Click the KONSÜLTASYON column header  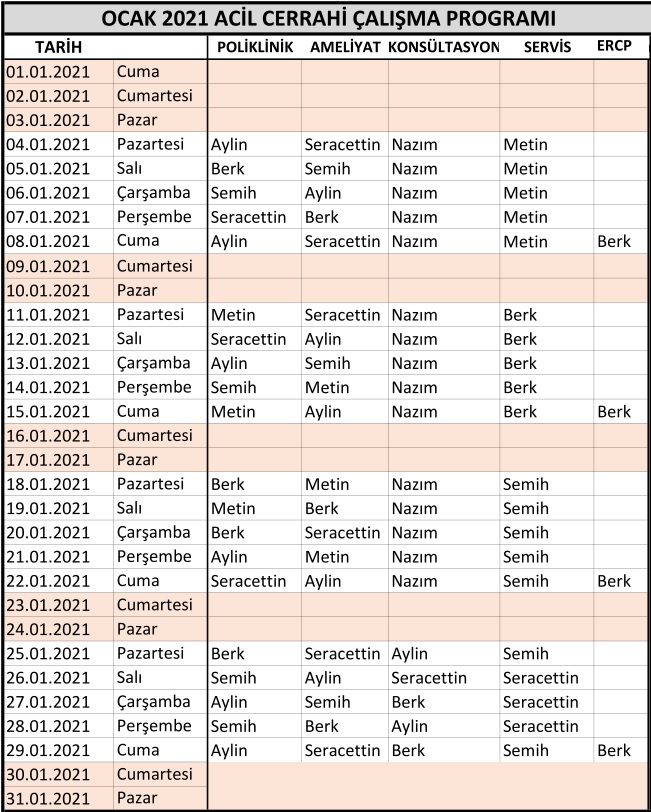point(443,47)
